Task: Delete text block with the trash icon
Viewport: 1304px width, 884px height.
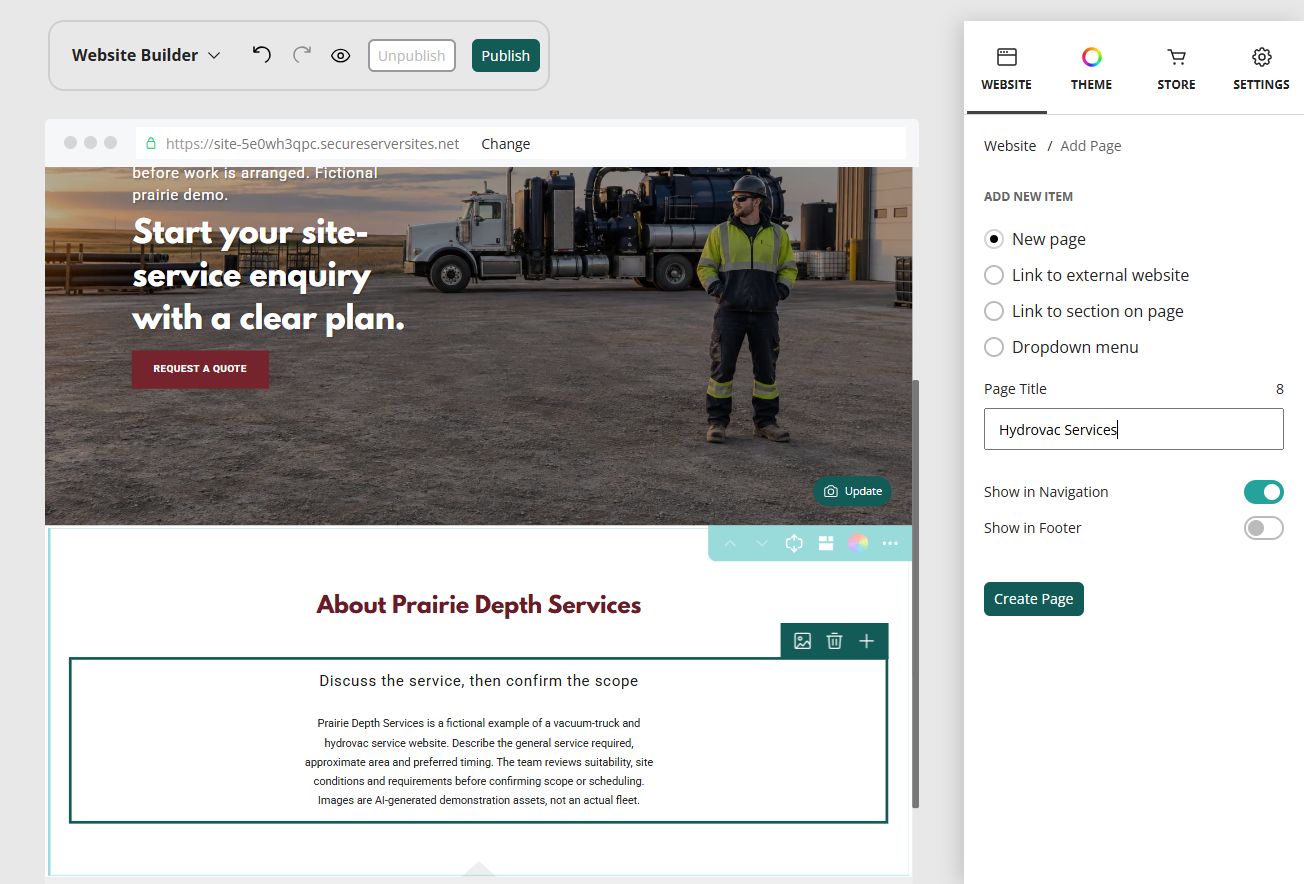Action: coord(834,641)
